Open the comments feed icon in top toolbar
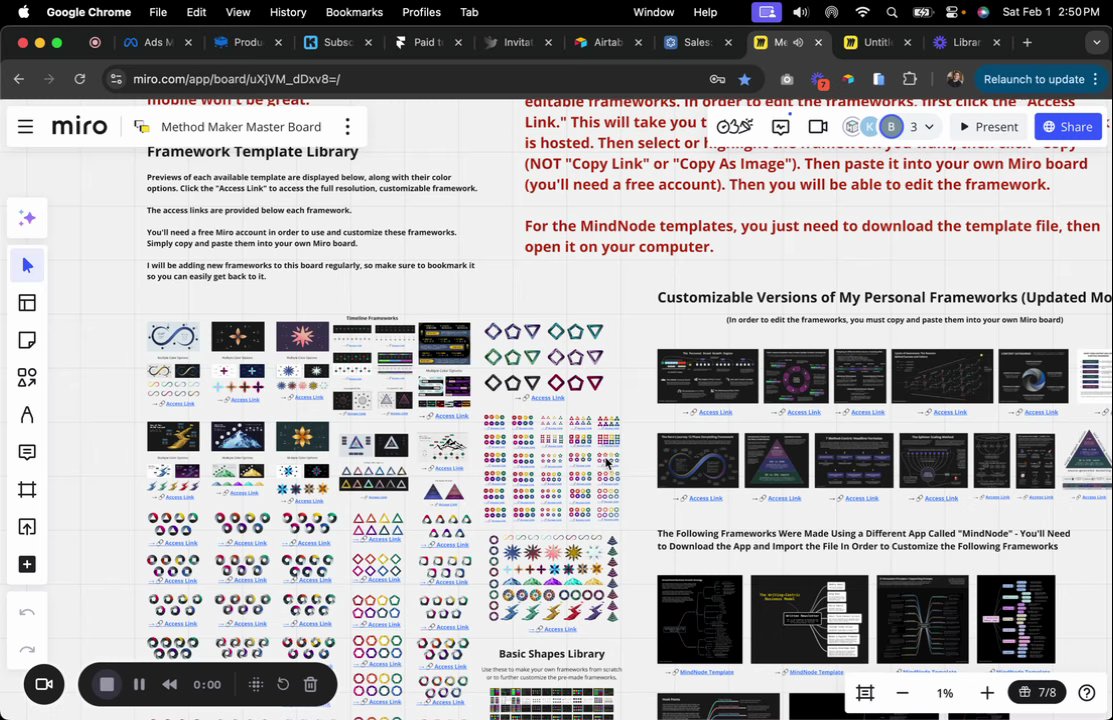 (x=781, y=127)
